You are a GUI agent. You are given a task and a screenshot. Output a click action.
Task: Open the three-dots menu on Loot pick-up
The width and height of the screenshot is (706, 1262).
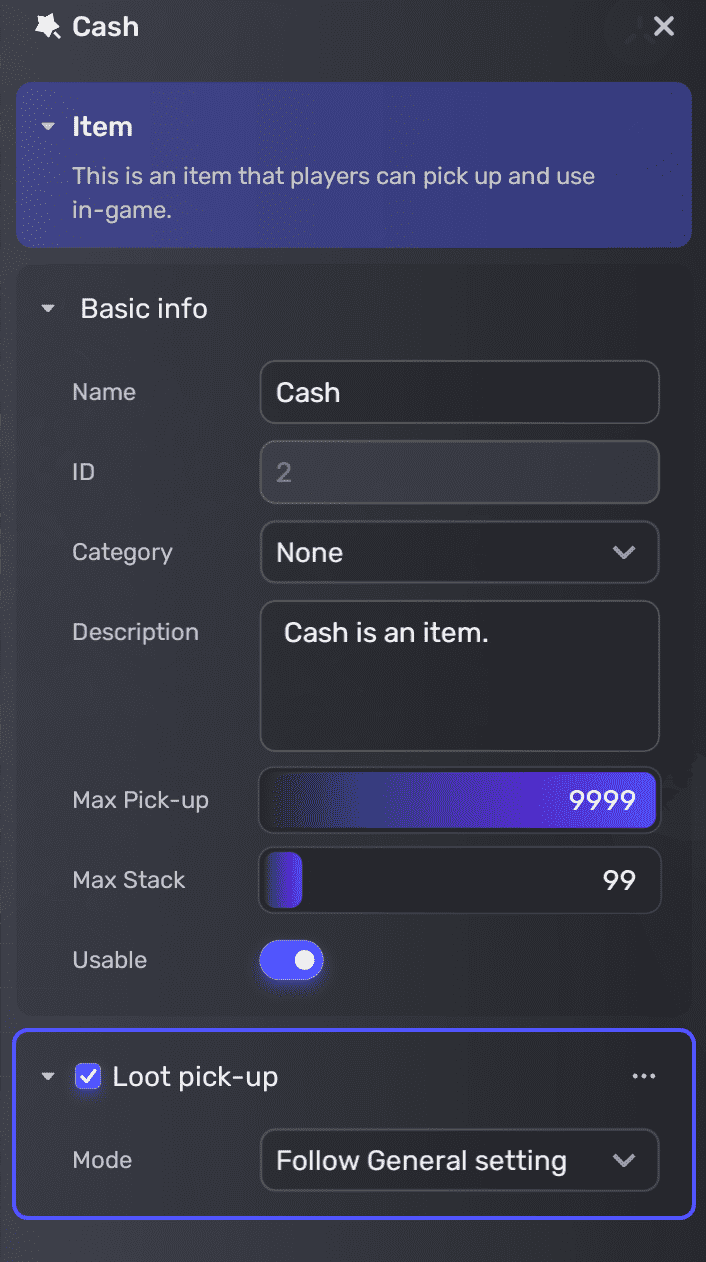[x=644, y=1075]
